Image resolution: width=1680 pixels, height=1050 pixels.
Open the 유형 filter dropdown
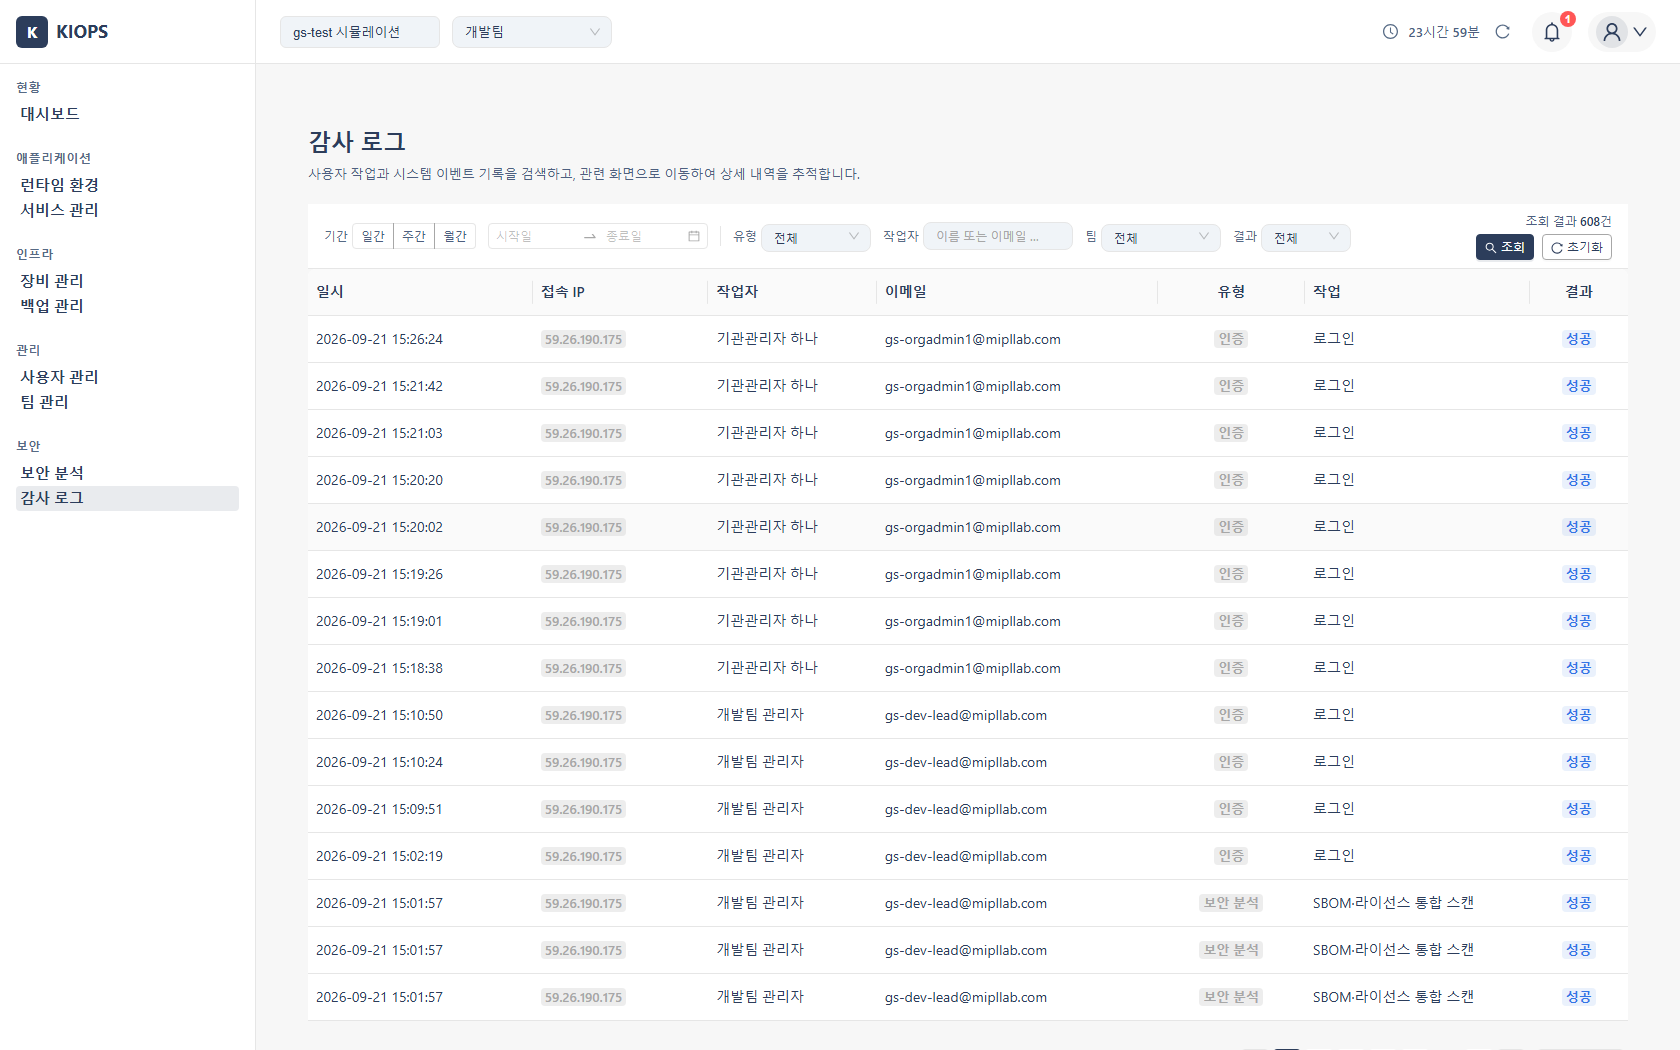(x=816, y=237)
